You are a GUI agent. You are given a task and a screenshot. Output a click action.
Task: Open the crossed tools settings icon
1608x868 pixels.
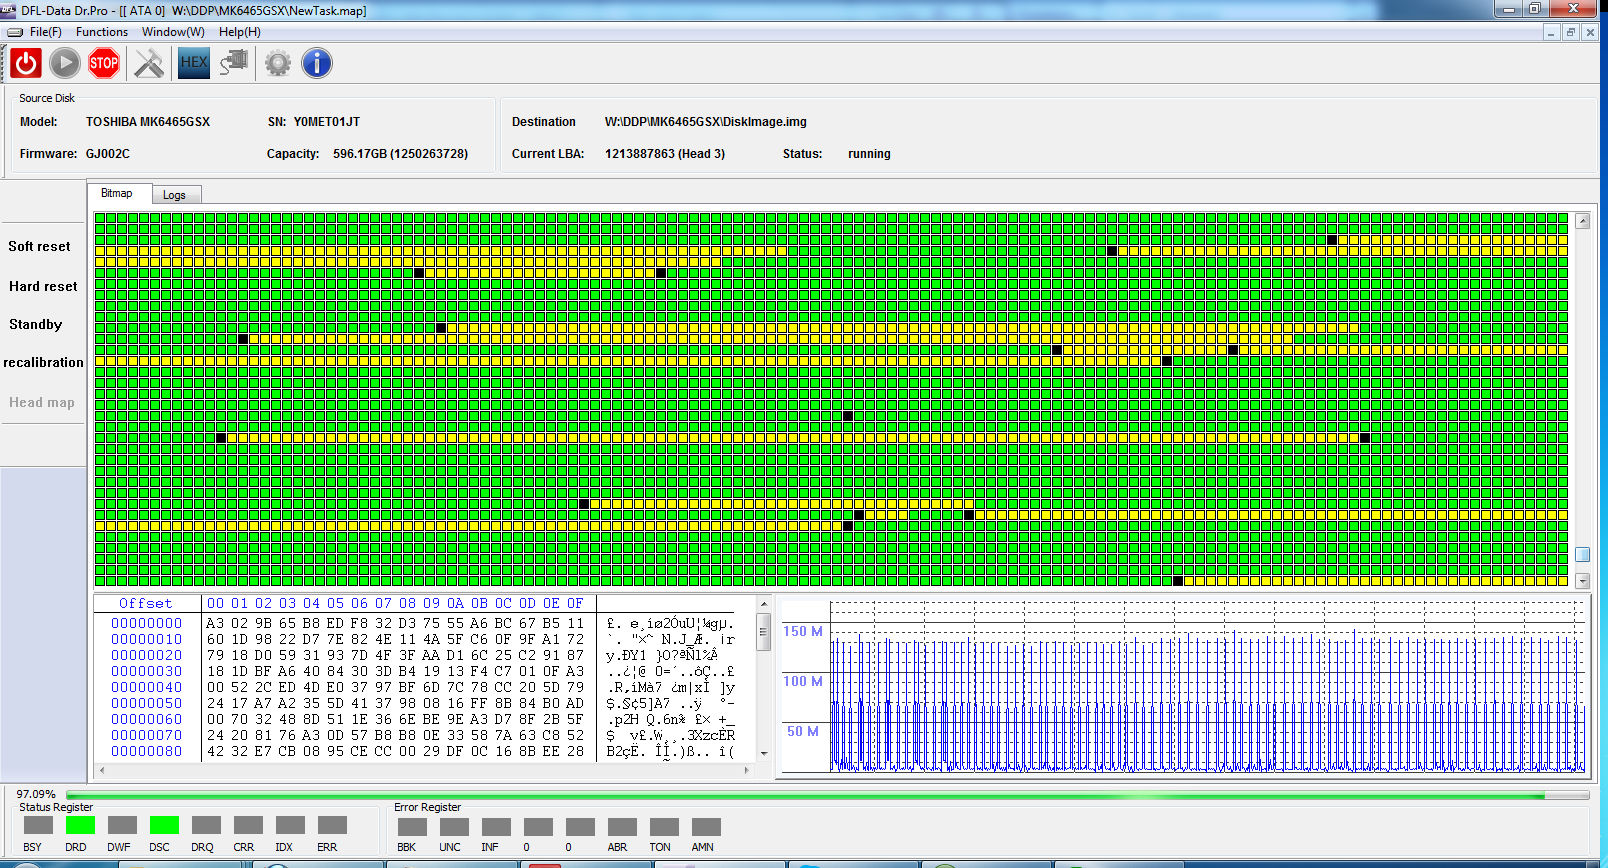pyautogui.click(x=149, y=64)
